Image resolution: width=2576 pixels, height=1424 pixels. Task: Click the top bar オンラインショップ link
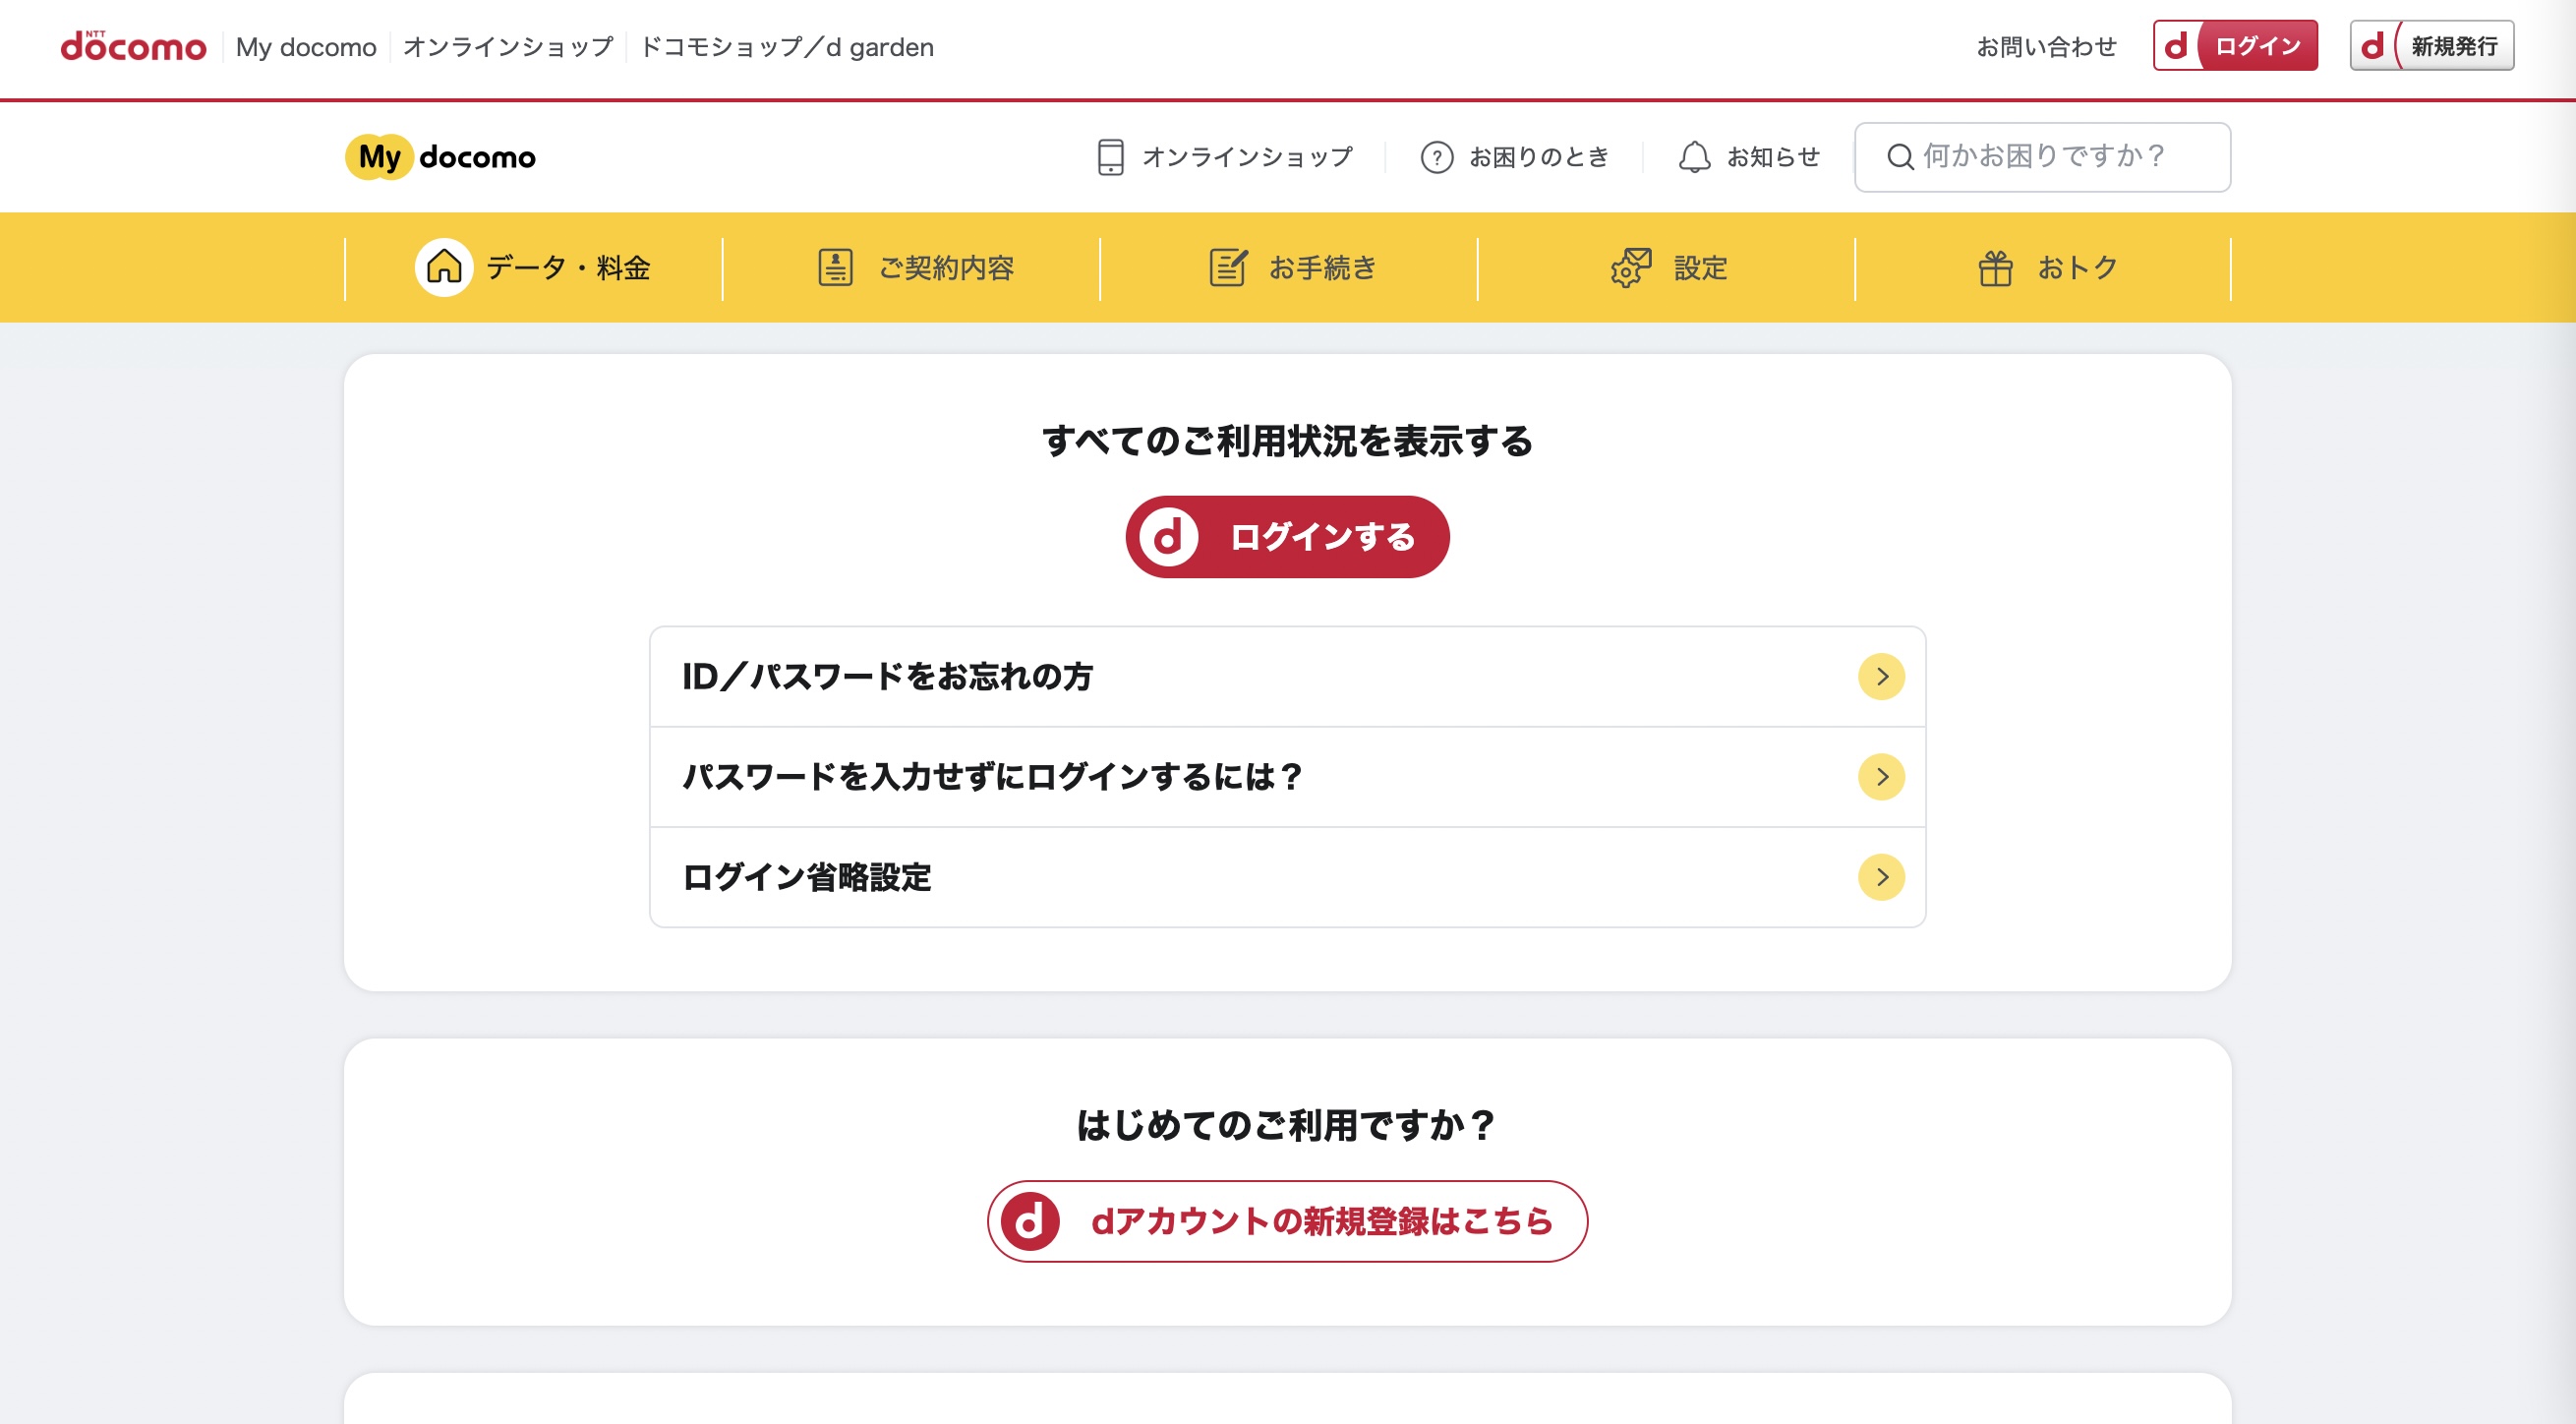[x=507, y=47]
